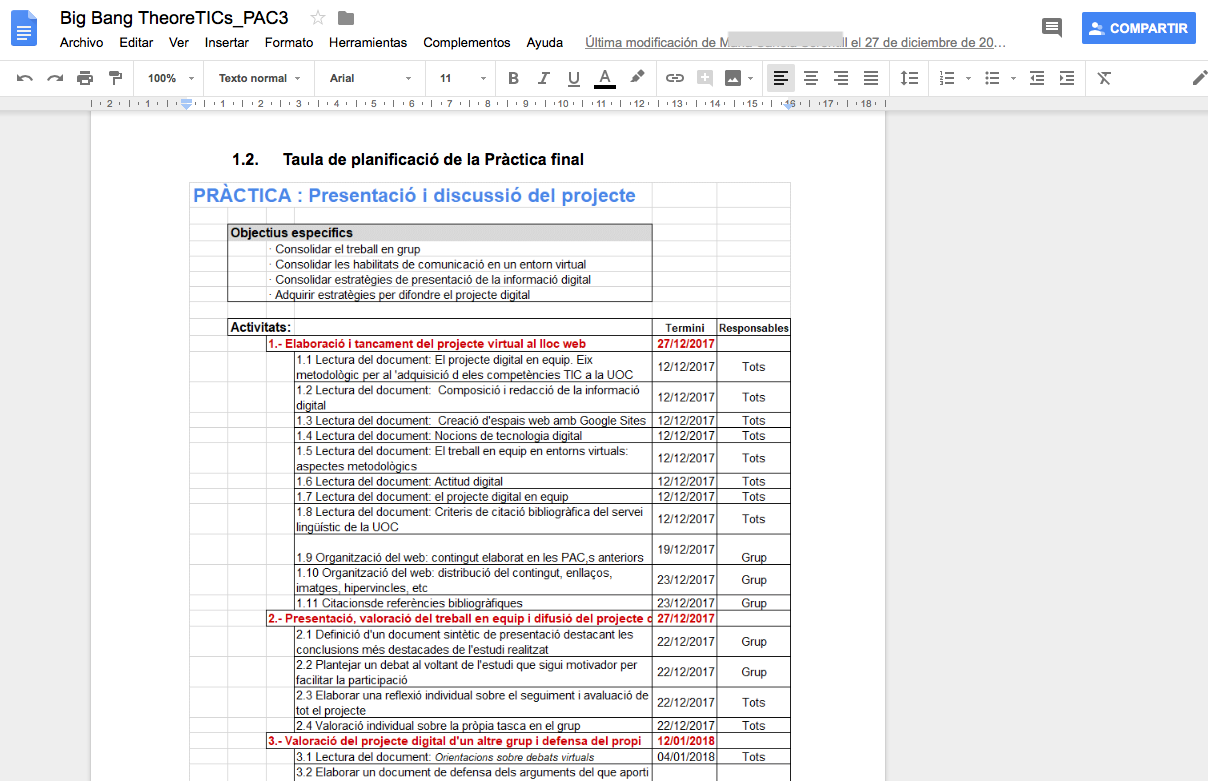Open the insert image dropdown arrow

751,78
